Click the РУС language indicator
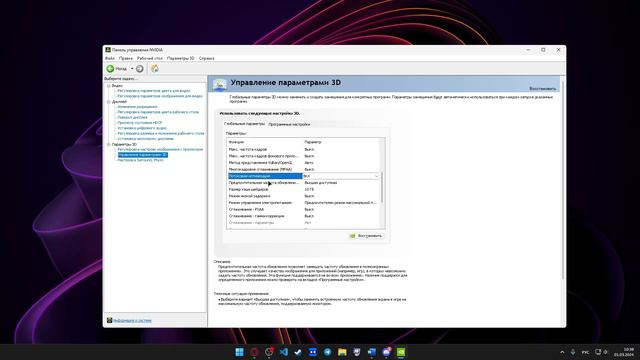640x360 pixels. click(x=585, y=352)
